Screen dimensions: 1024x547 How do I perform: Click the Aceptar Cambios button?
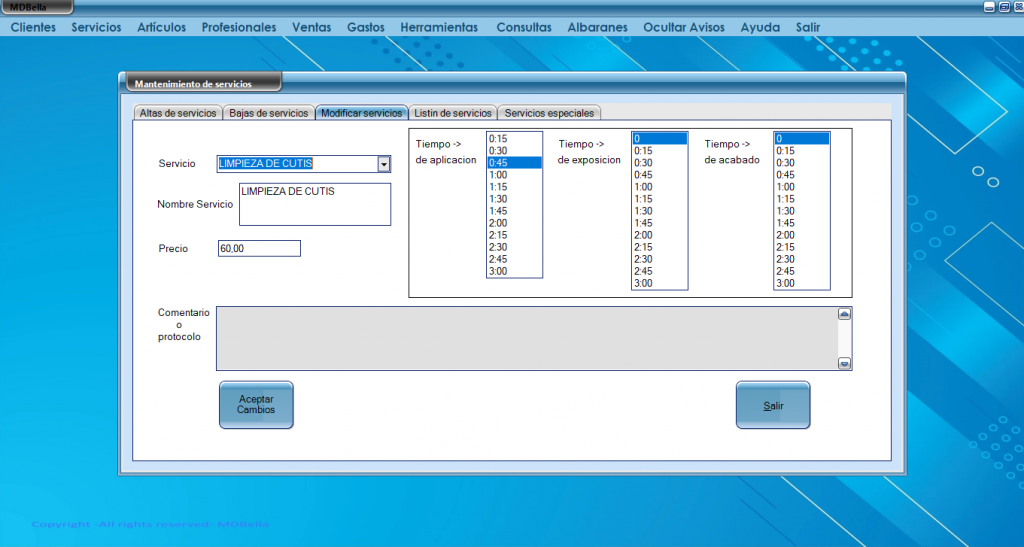256,405
